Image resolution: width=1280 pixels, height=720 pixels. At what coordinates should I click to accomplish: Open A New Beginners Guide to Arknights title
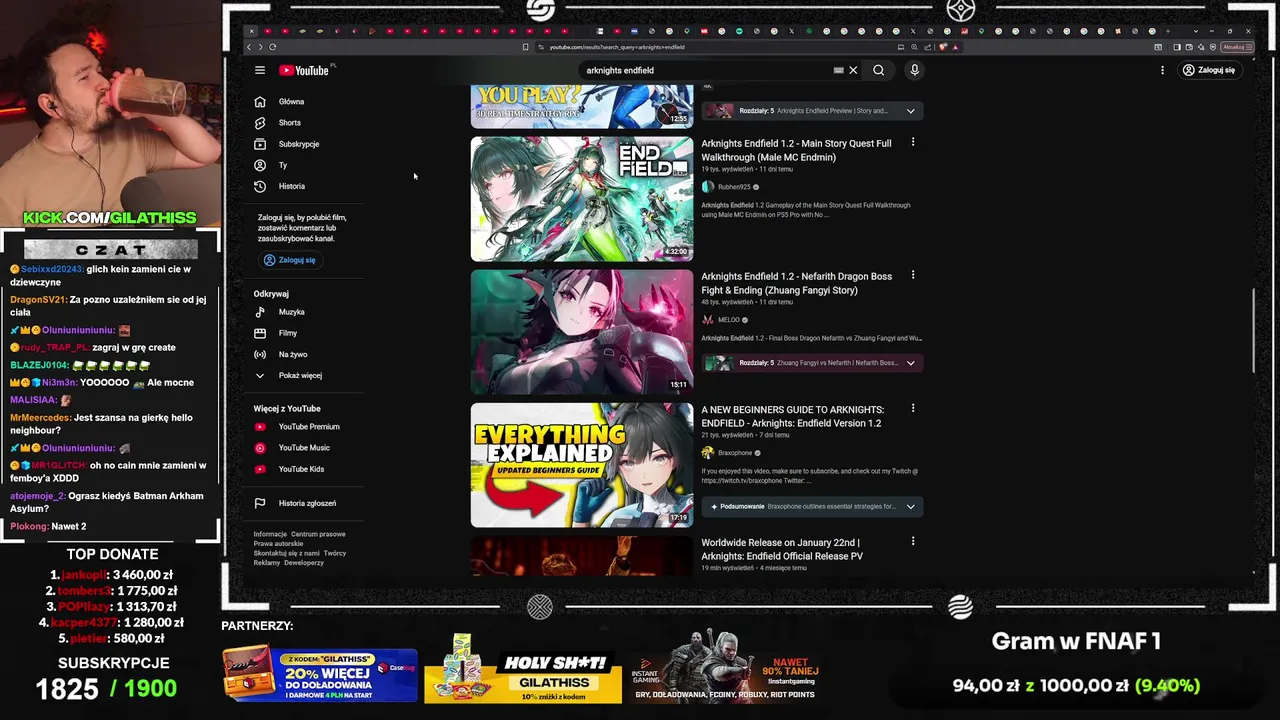point(792,416)
